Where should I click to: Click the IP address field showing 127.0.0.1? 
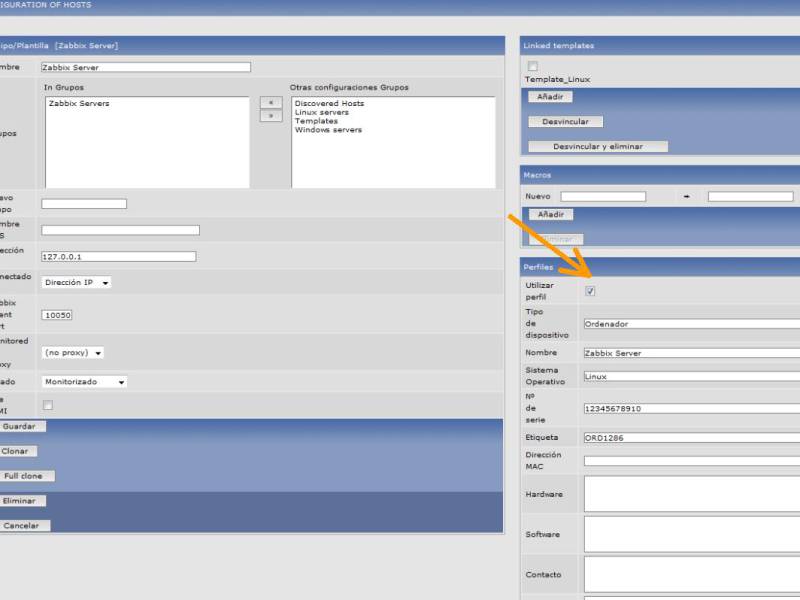pos(118,256)
